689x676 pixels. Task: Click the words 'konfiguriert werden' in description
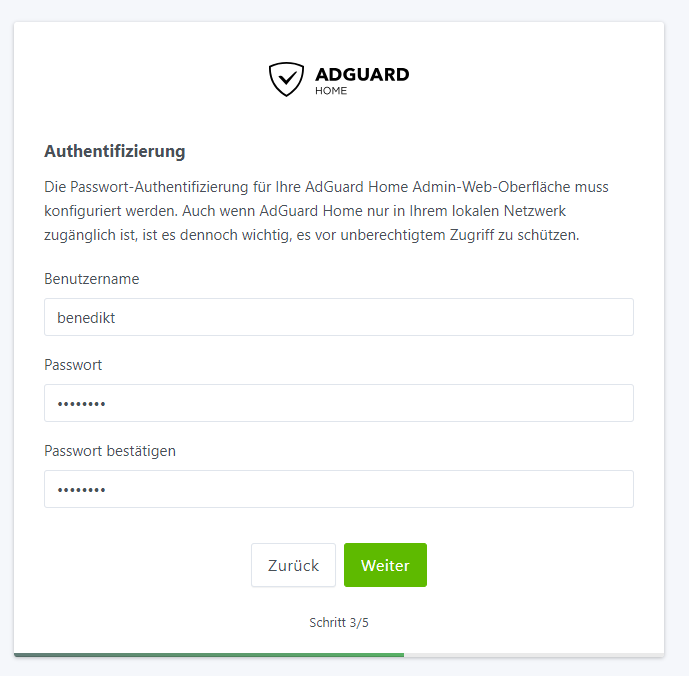click(111, 211)
